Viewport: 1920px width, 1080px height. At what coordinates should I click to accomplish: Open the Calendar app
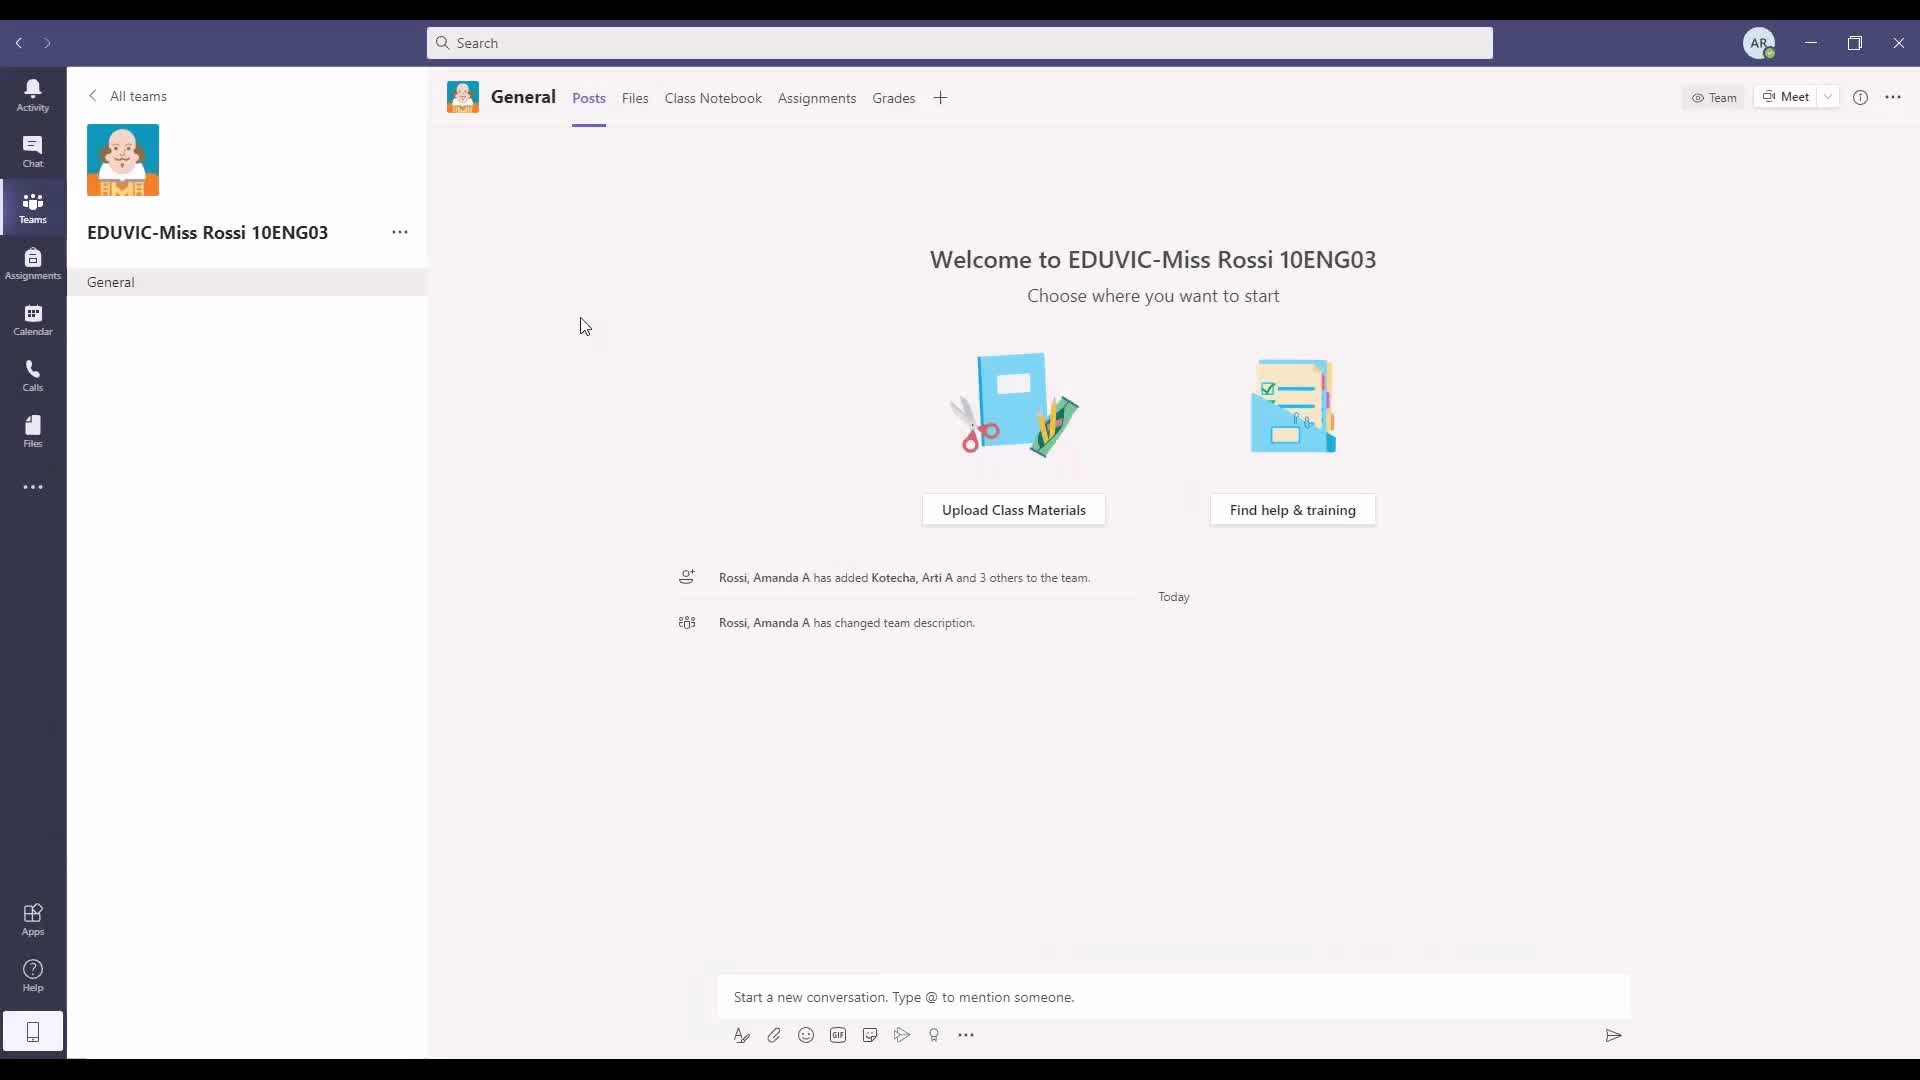33,319
